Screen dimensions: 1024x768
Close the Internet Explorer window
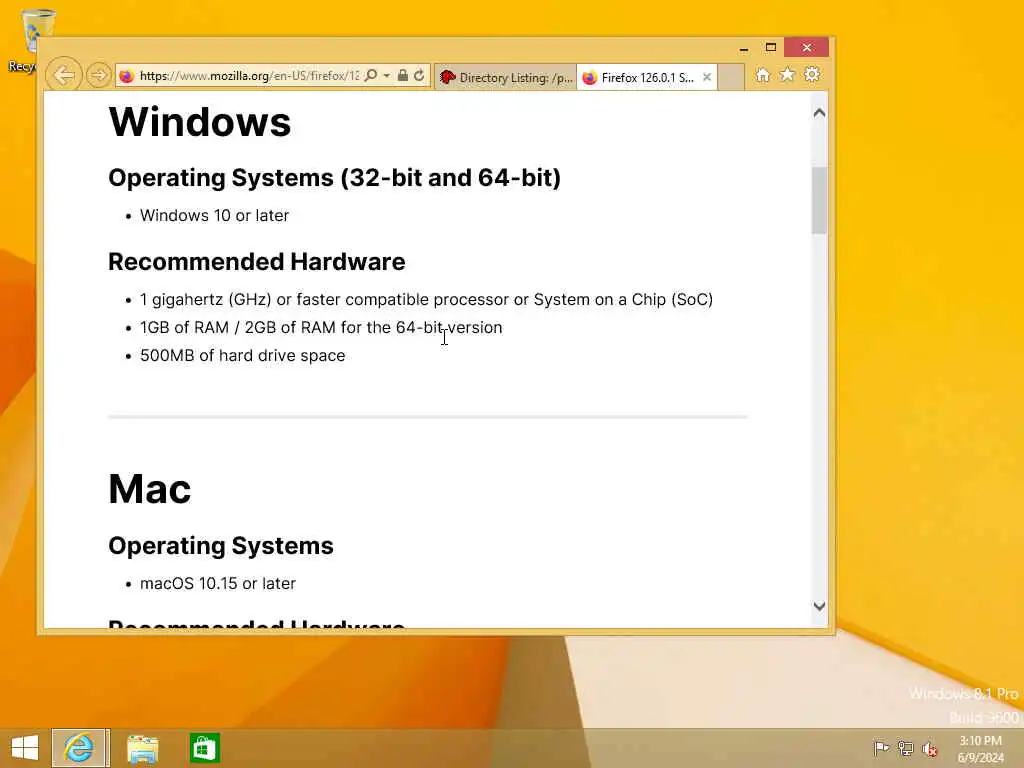[807, 47]
